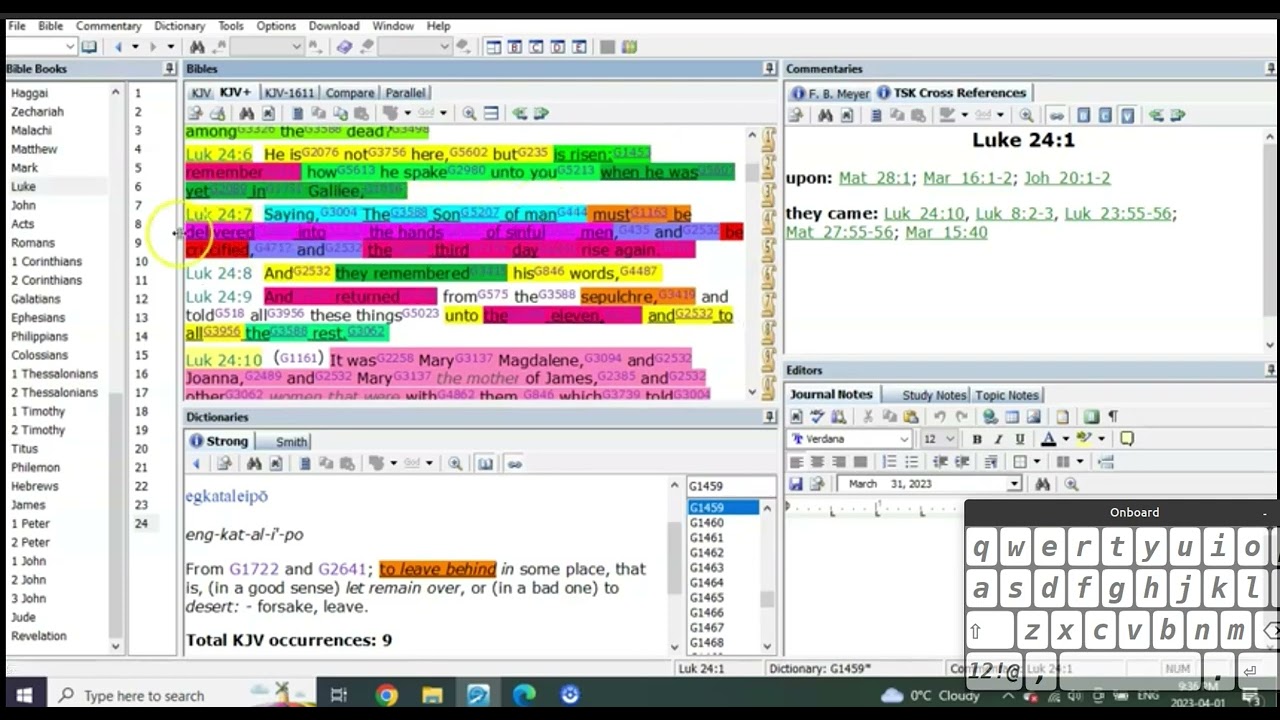Open the Dictionary menu
The image size is (1280, 720).
pyautogui.click(x=180, y=26)
